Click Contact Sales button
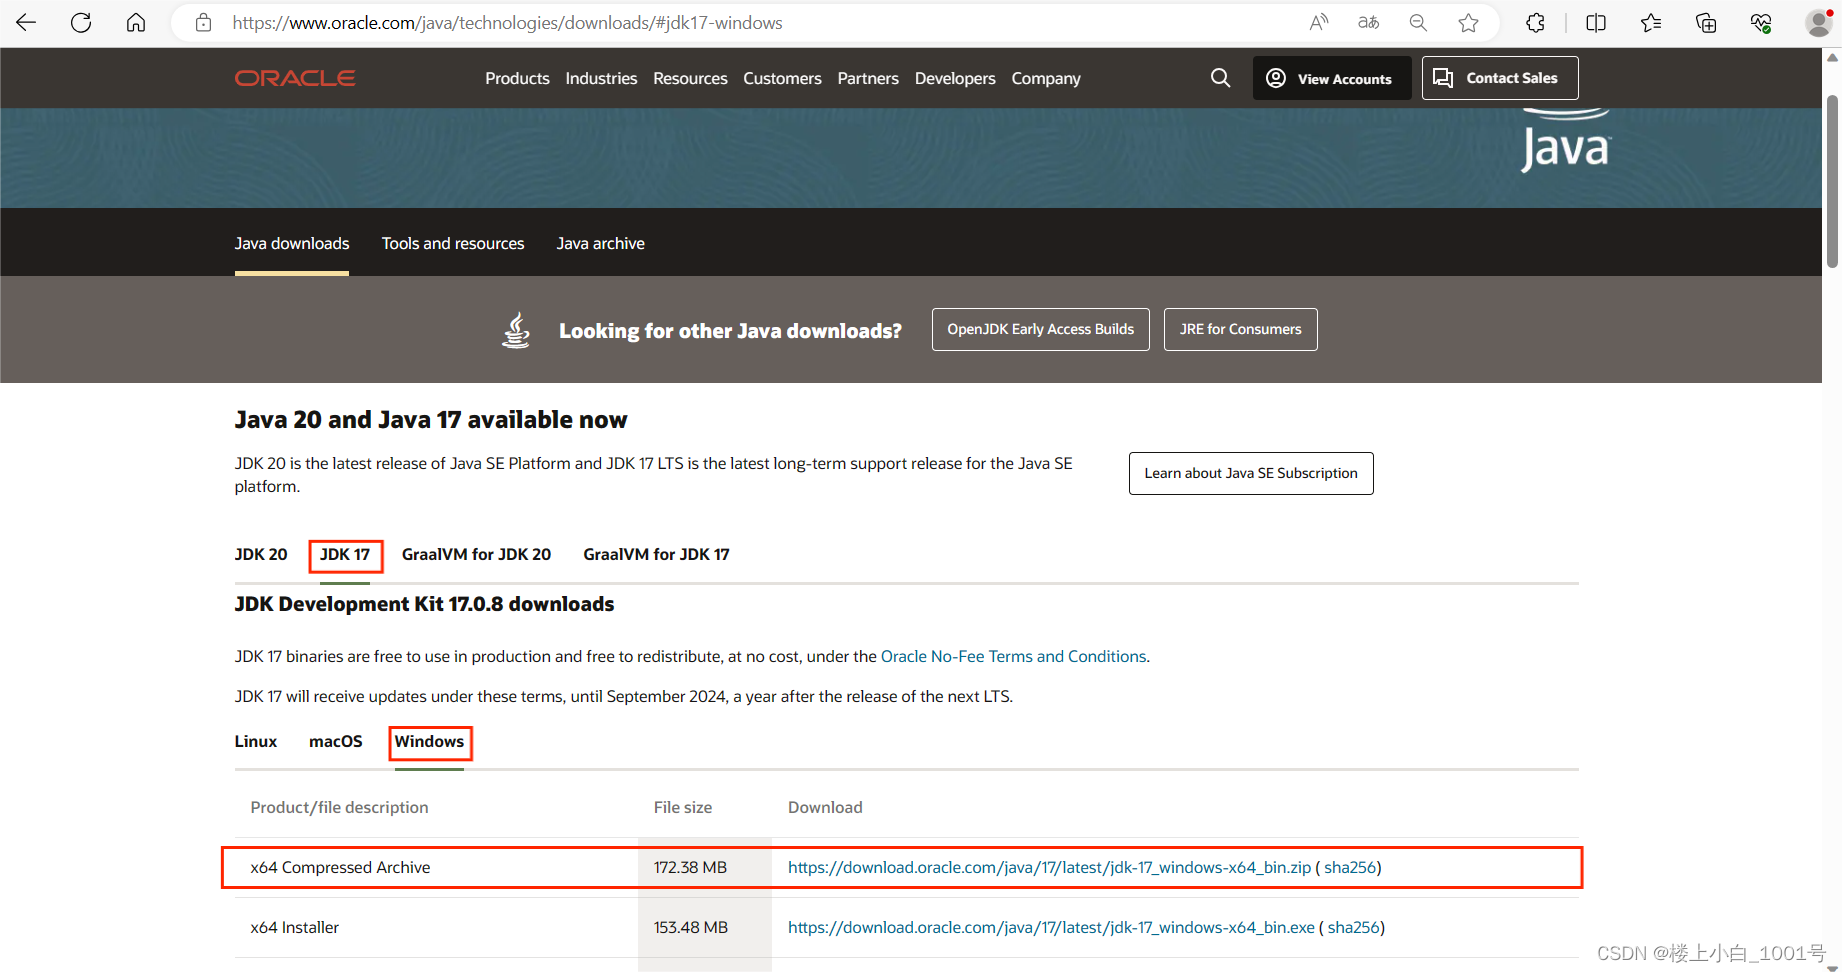The height and width of the screenshot is (972, 1842). 1500,78
